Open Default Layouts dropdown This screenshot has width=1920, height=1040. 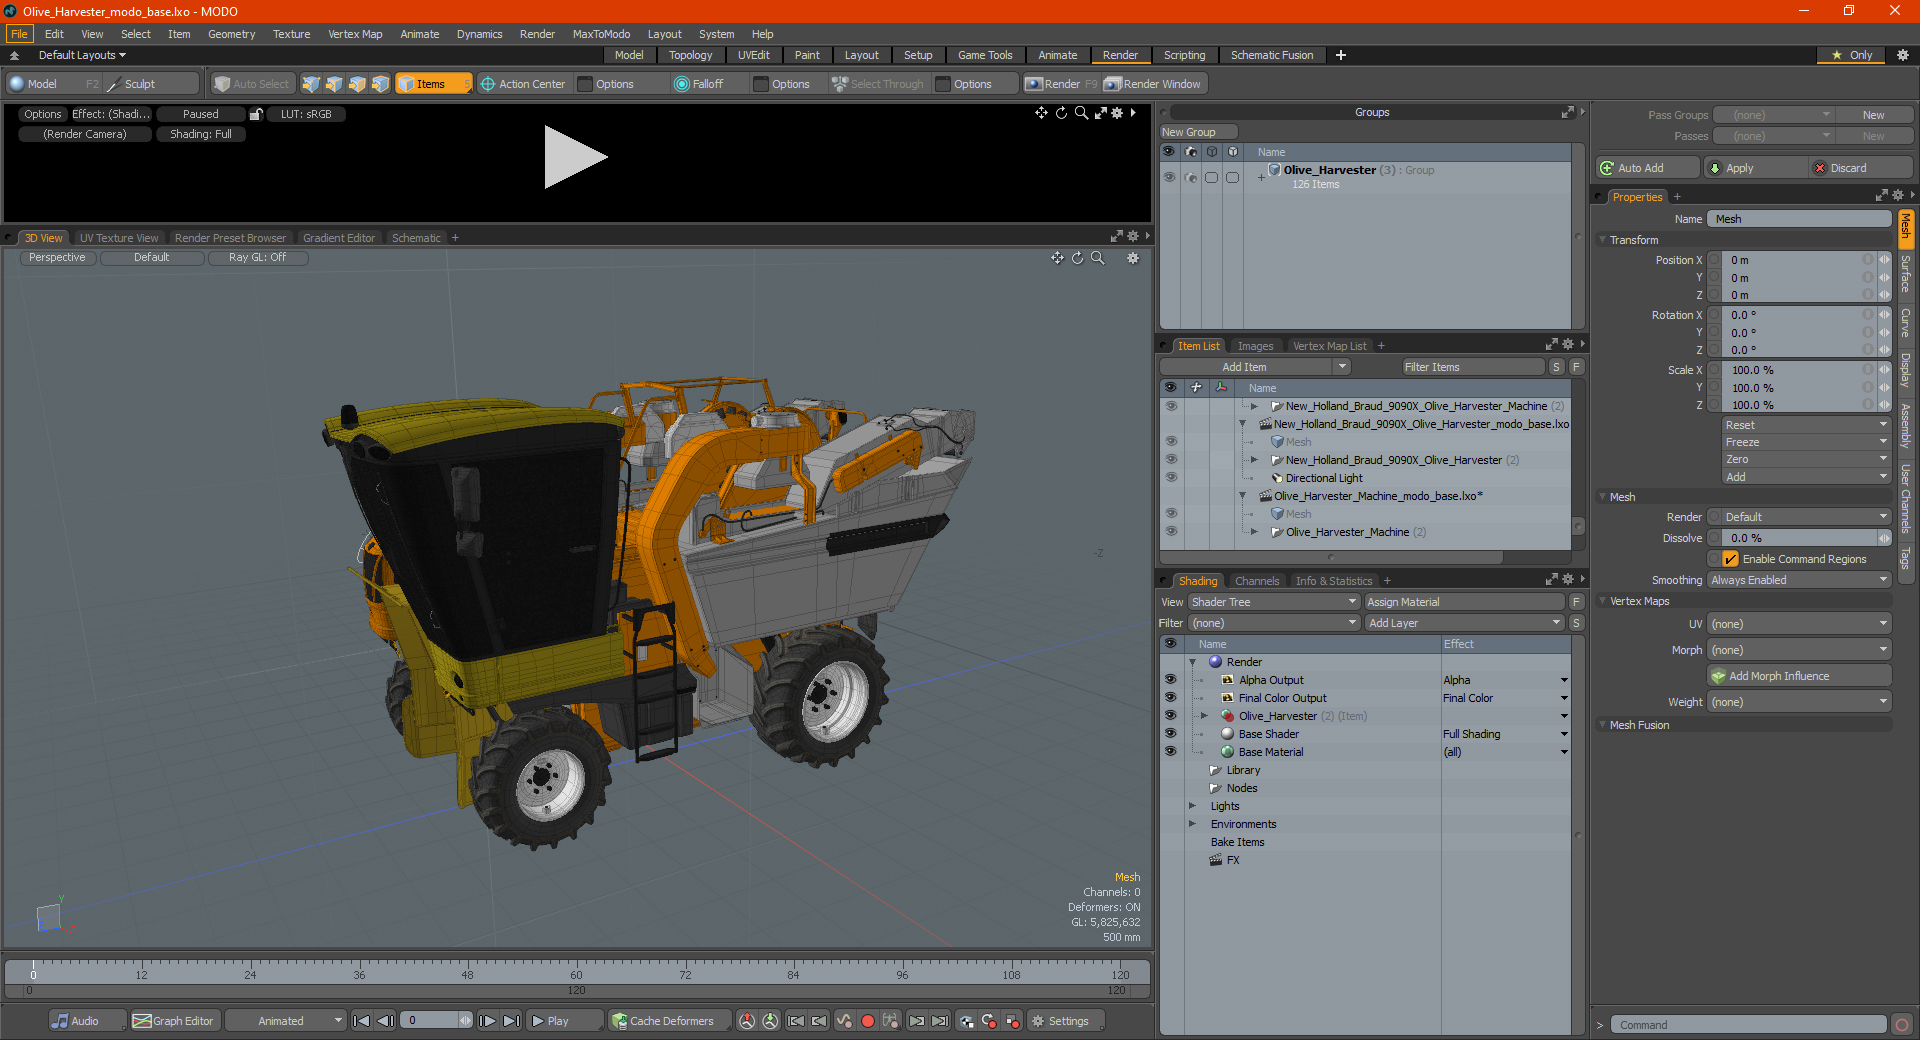click(82, 55)
